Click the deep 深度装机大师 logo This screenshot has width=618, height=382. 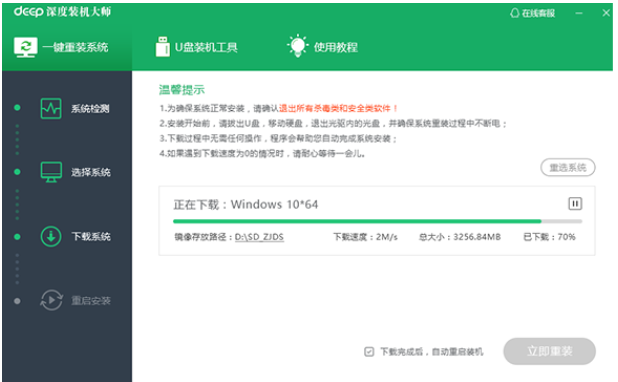pyautogui.click(x=62, y=11)
